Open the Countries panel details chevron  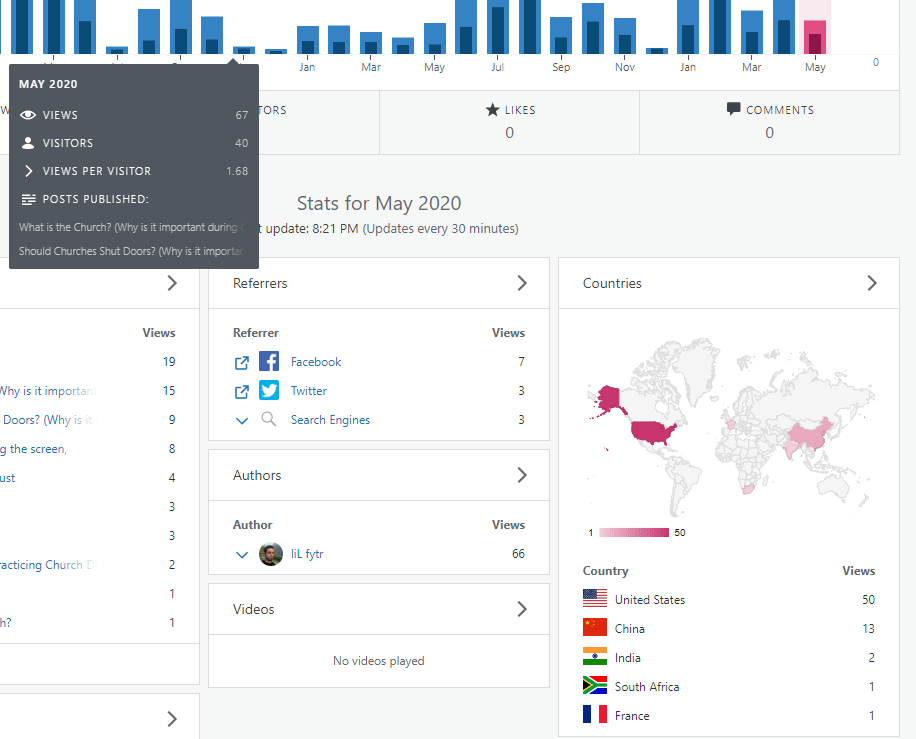(871, 284)
